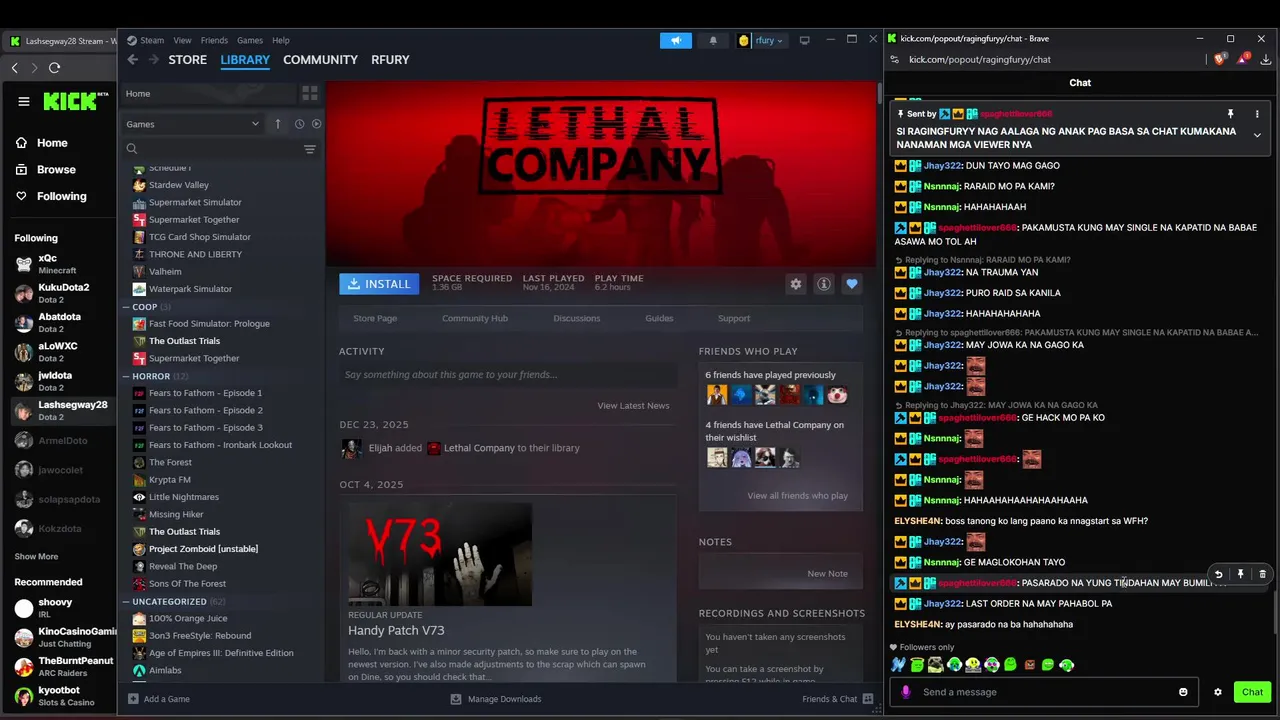This screenshot has height=720, width=1280.
Task: Open the Help menu in Steam
Action: [281, 40]
